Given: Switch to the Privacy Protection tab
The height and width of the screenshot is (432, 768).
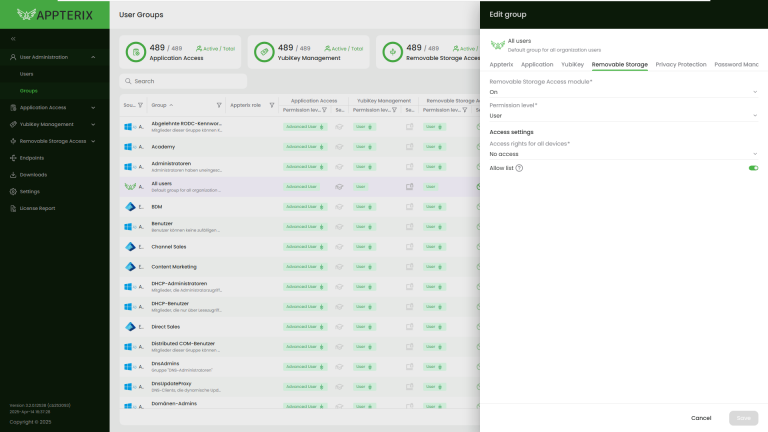Looking at the screenshot, I should 680,64.
